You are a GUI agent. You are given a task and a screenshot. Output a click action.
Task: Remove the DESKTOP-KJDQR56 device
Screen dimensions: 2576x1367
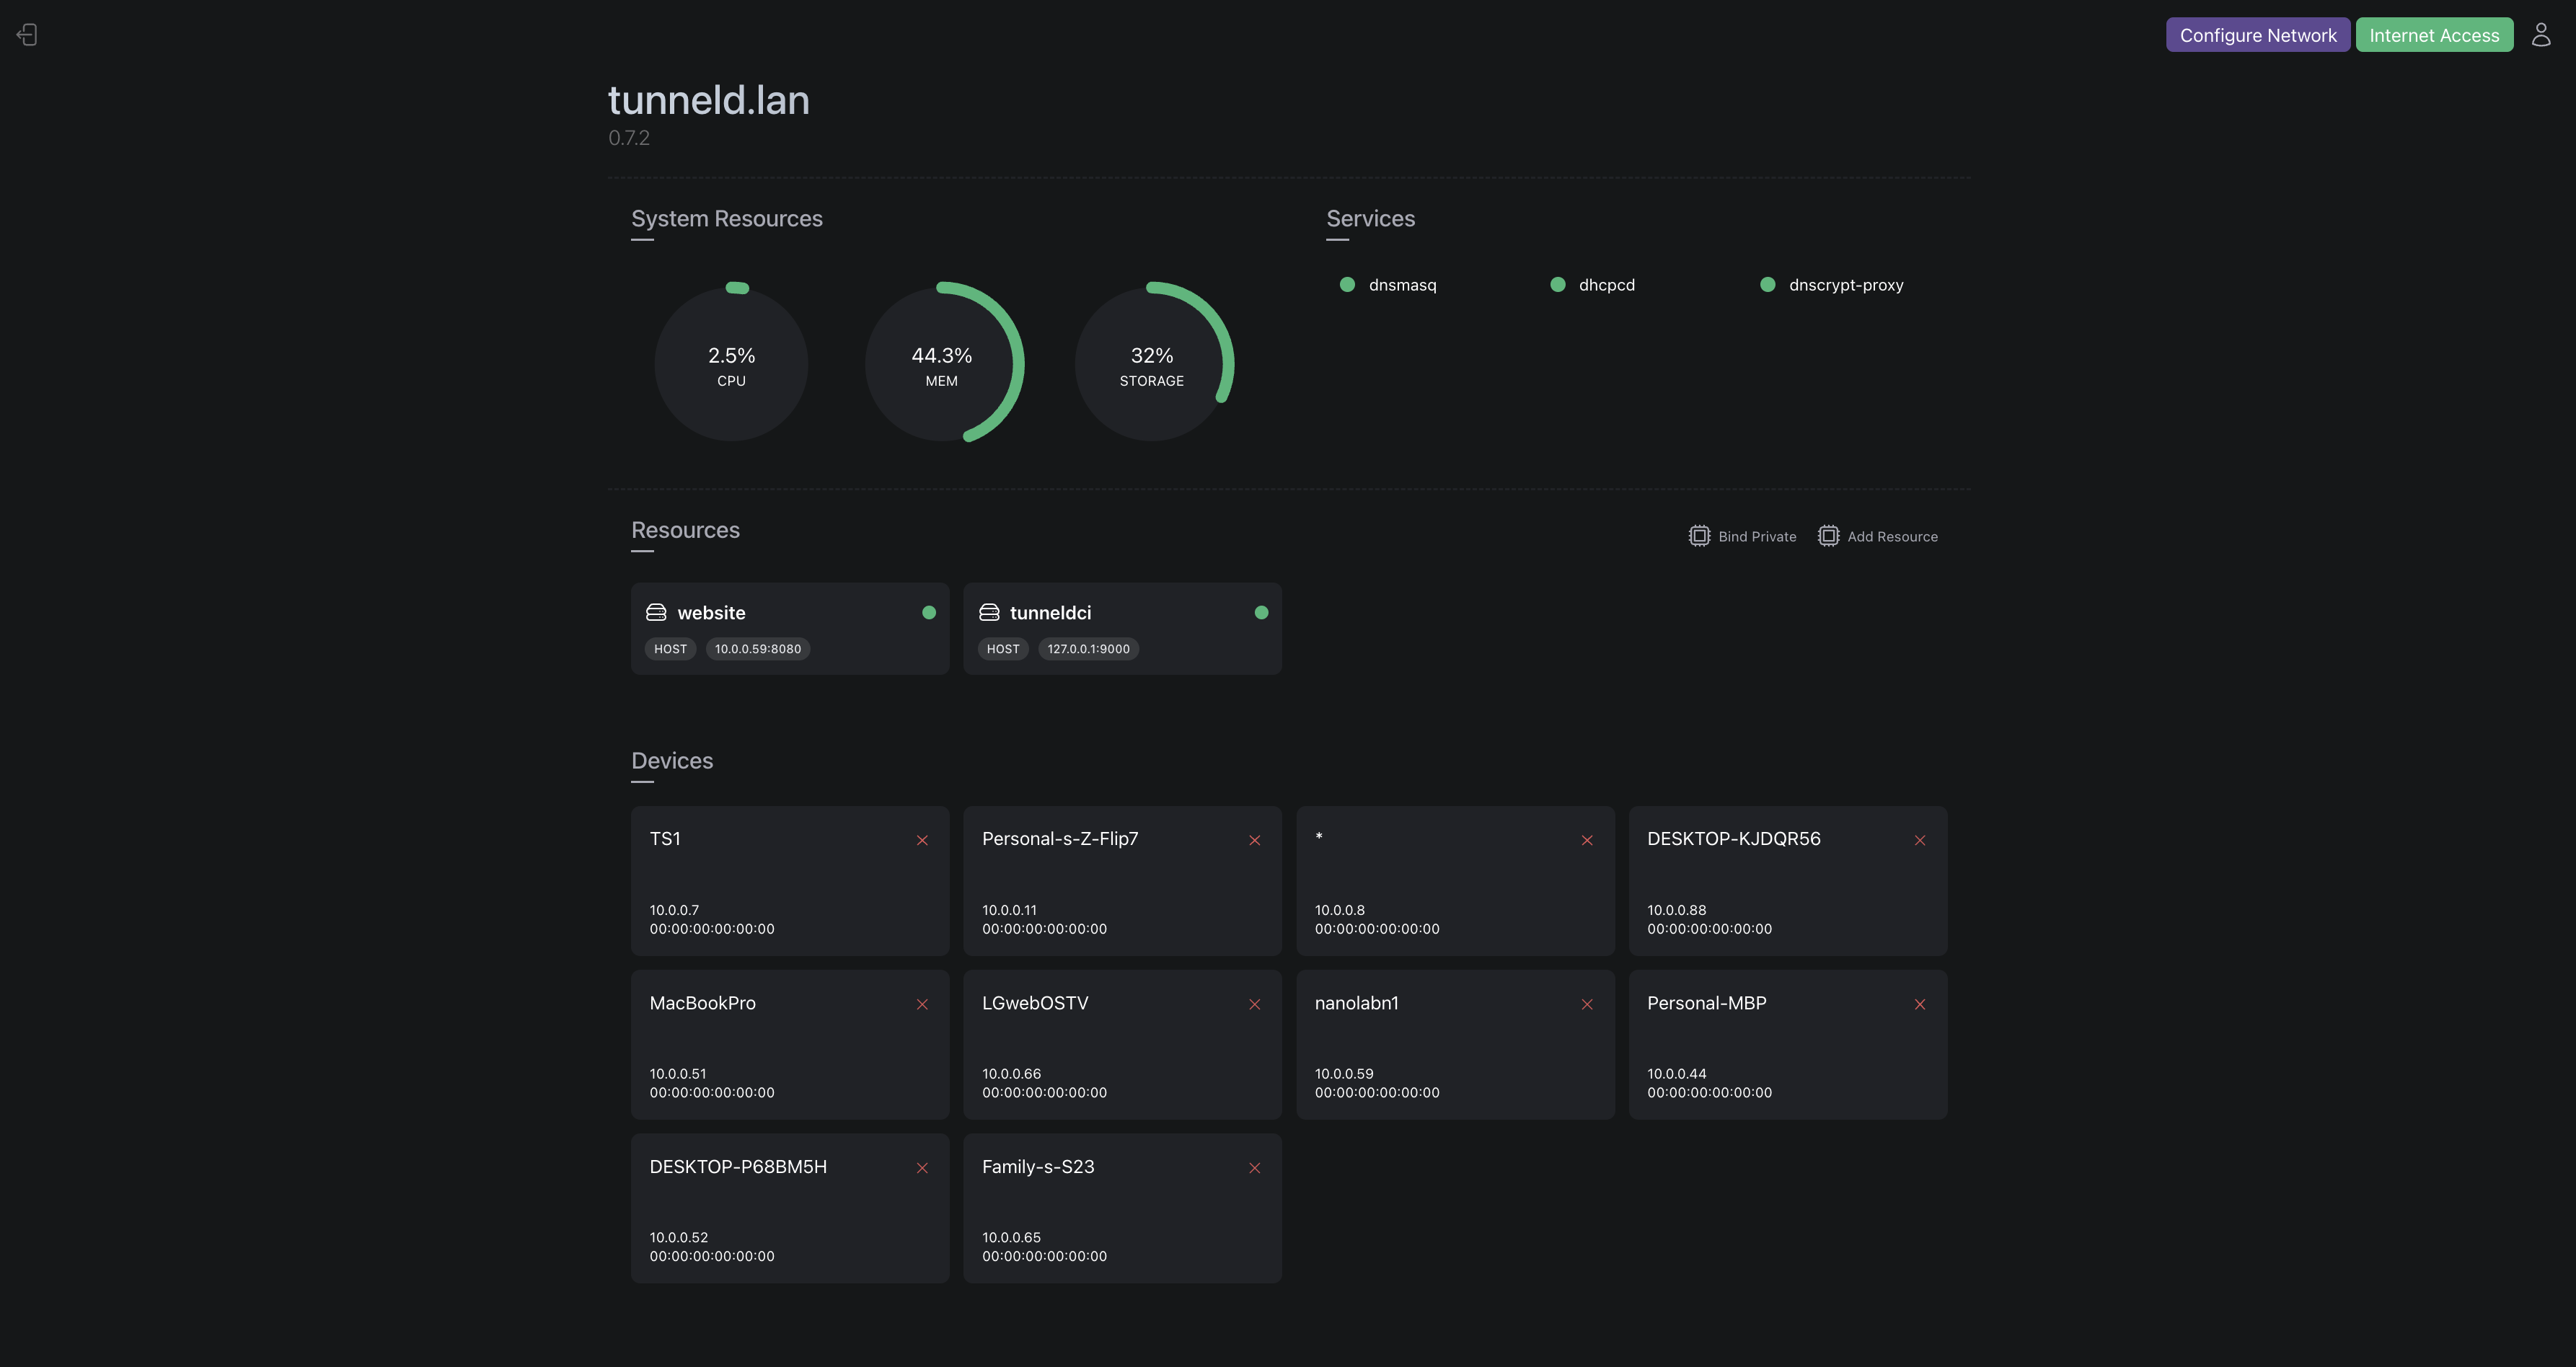point(1920,840)
